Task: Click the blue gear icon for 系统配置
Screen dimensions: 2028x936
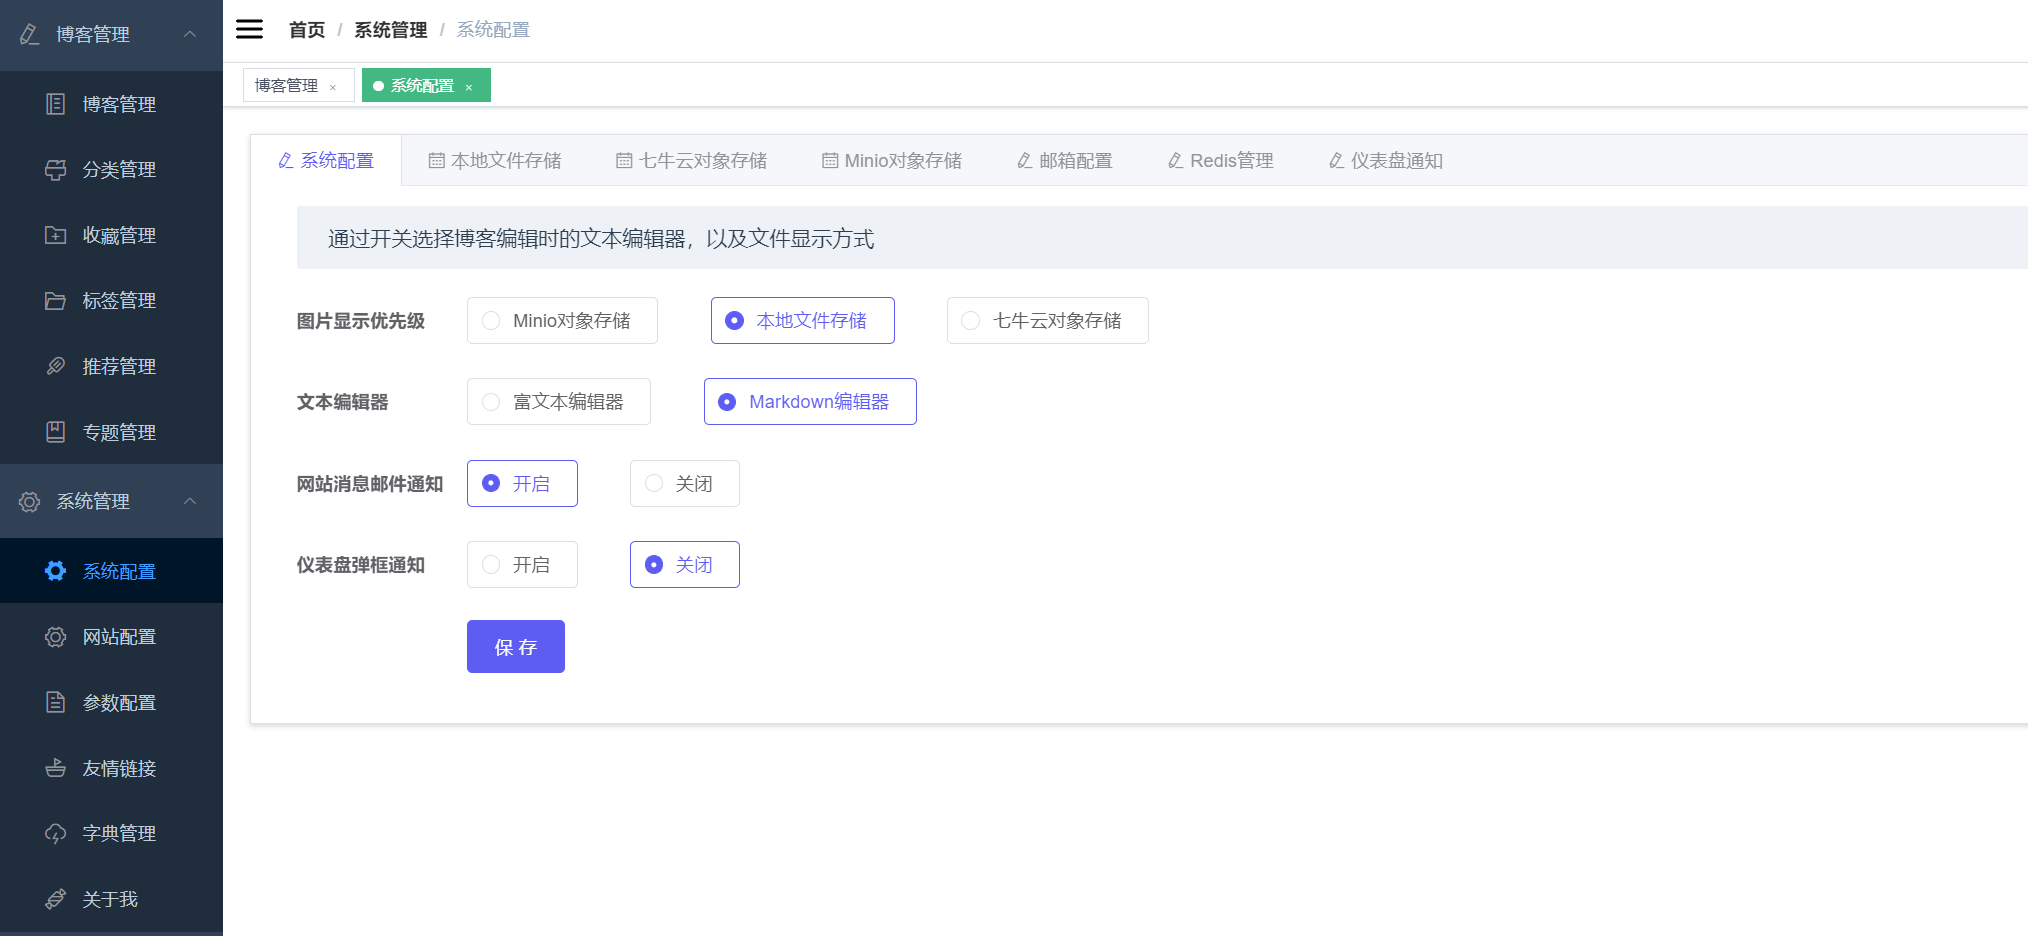Action: (56, 571)
